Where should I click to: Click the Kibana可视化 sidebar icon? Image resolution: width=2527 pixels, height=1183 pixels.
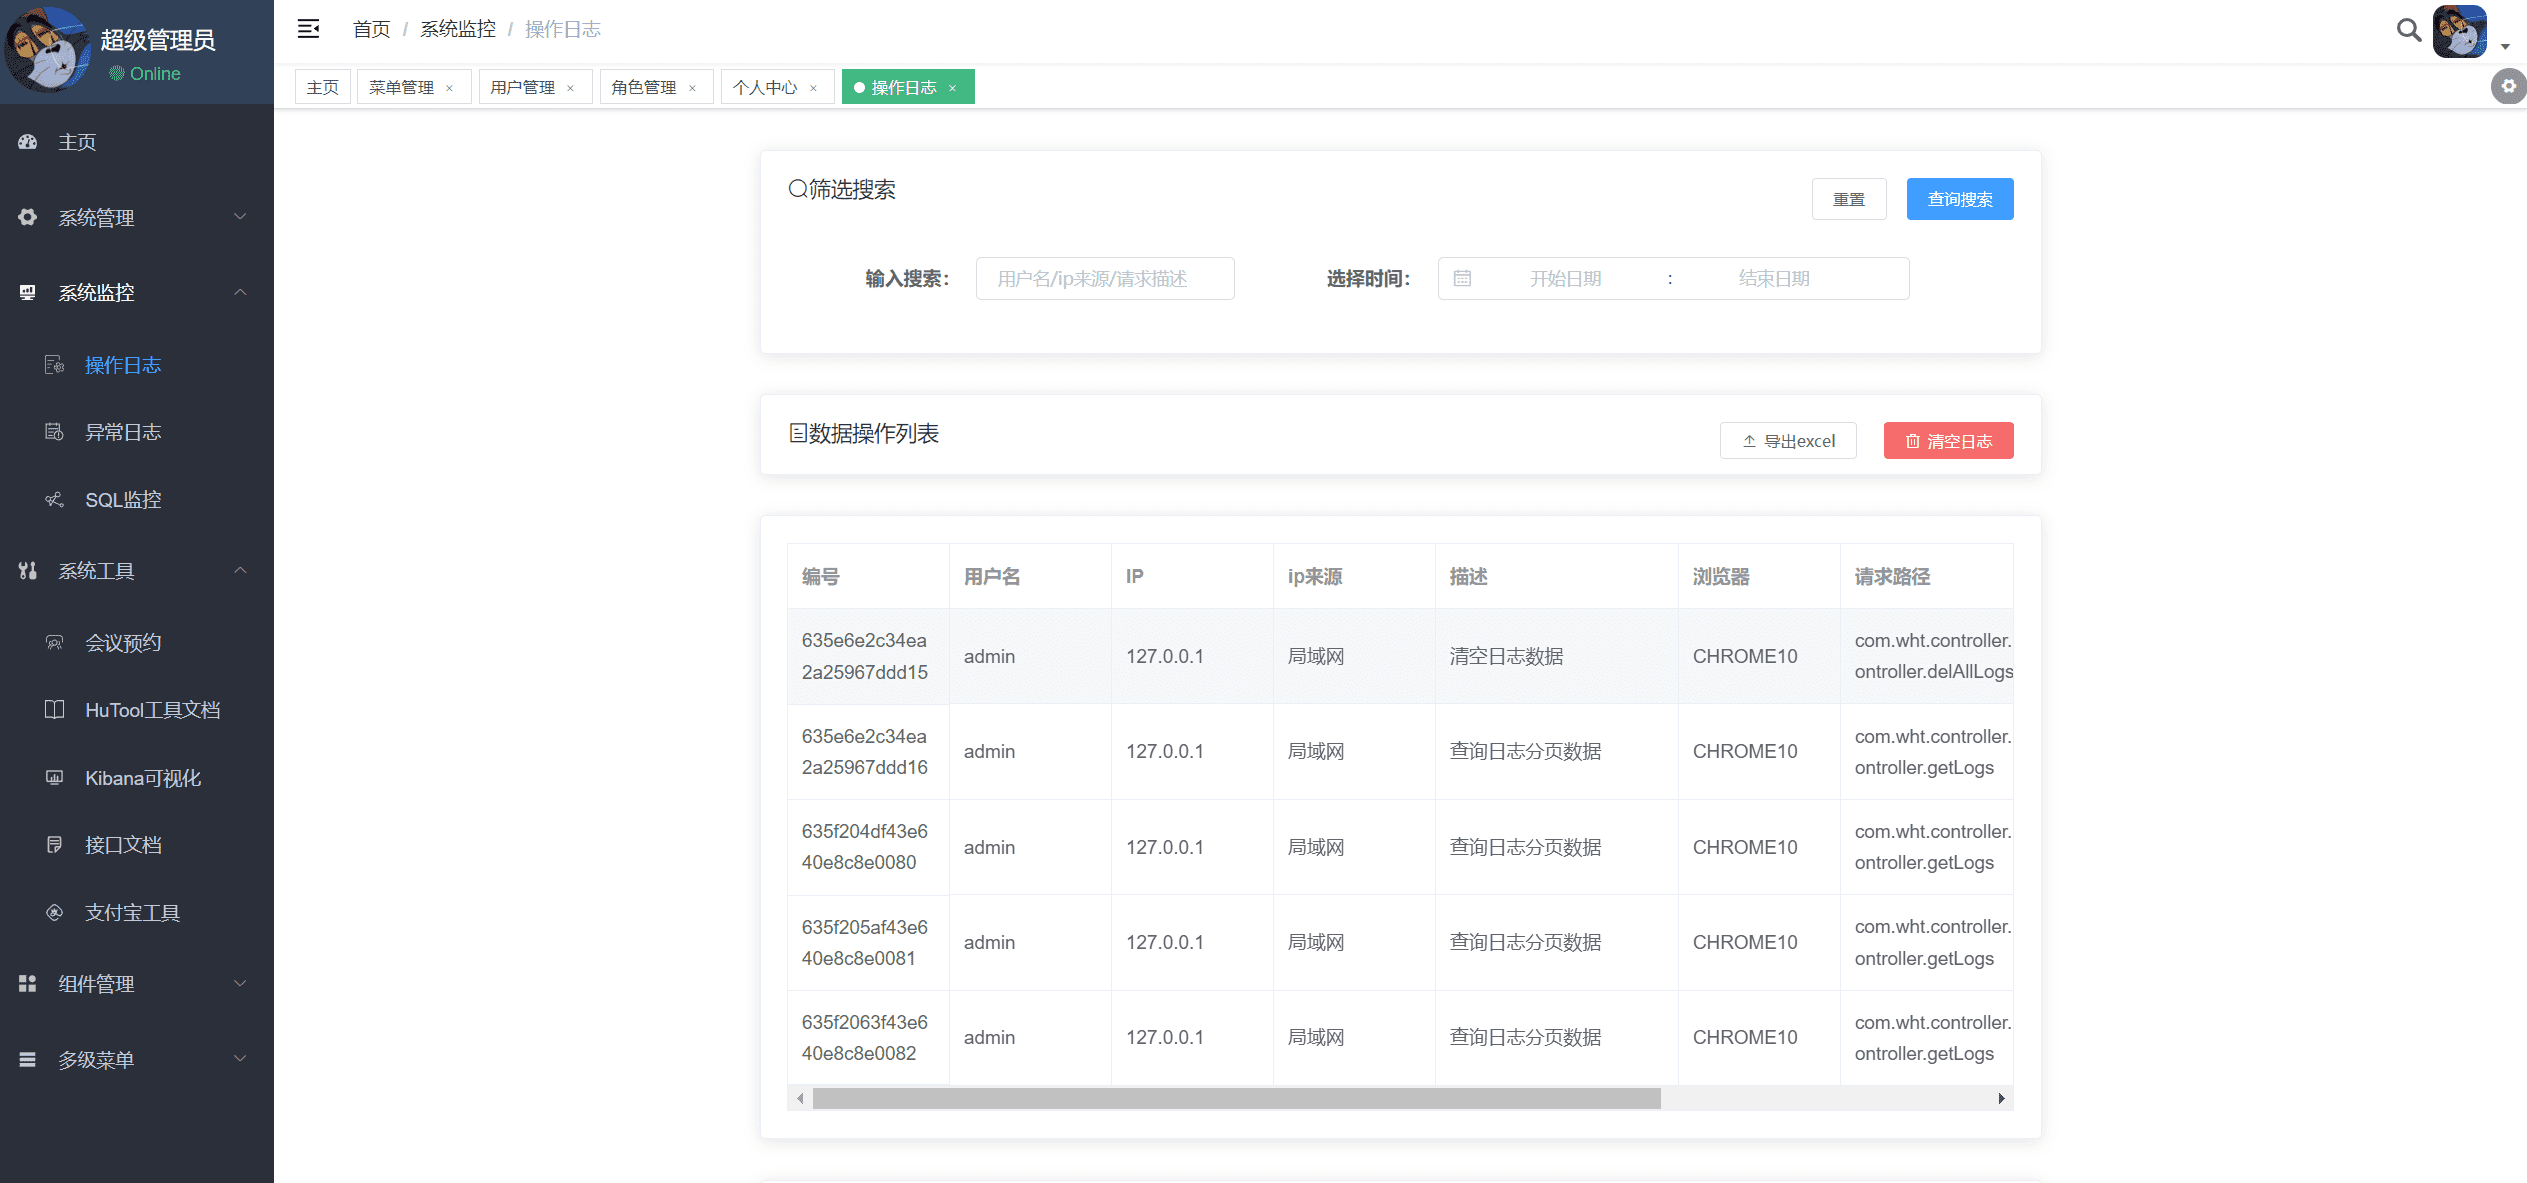[x=54, y=777]
